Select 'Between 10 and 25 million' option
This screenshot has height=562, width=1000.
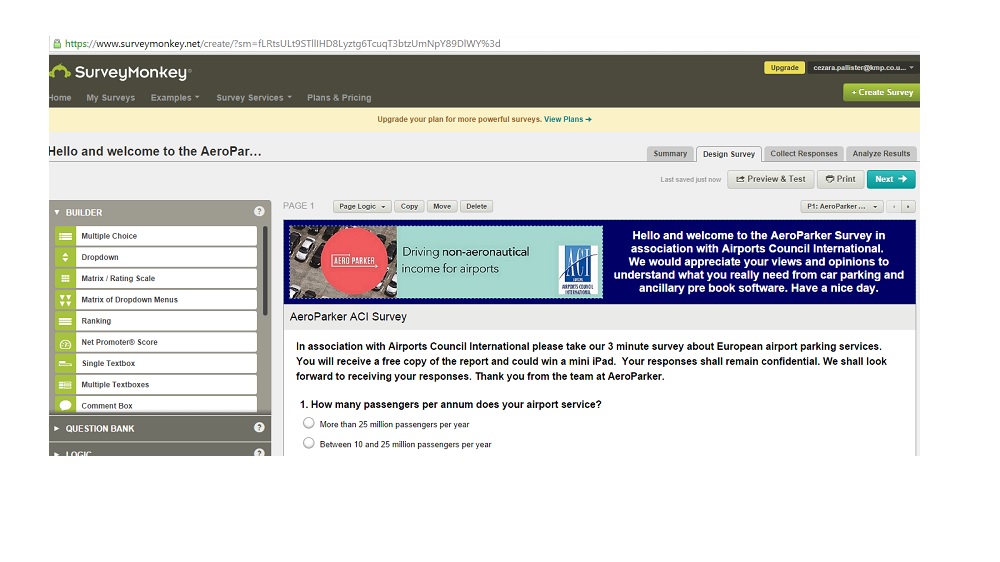coord(309,443)
